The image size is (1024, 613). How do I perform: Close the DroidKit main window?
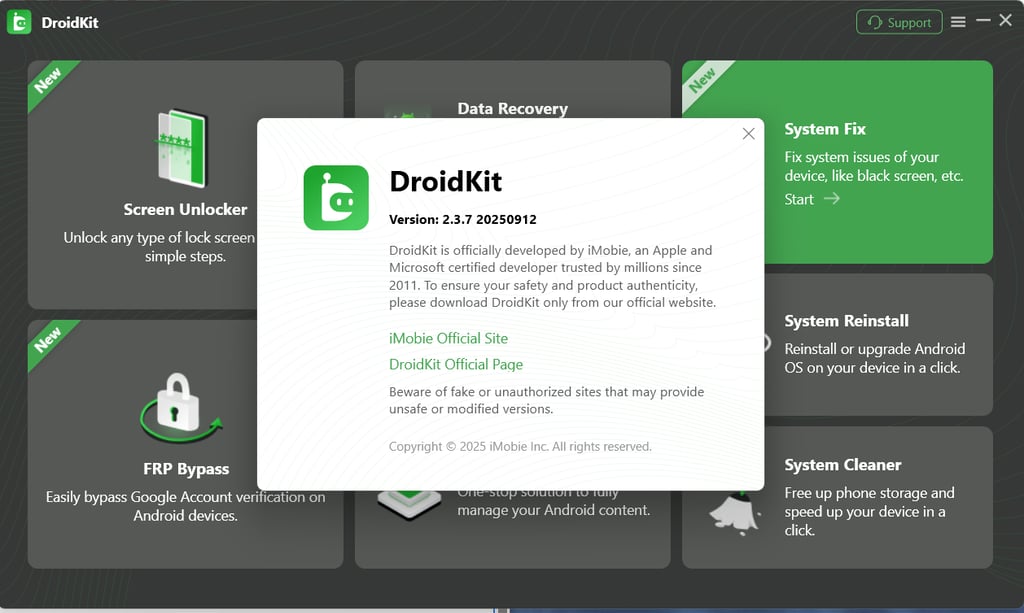coord(1006,21)
